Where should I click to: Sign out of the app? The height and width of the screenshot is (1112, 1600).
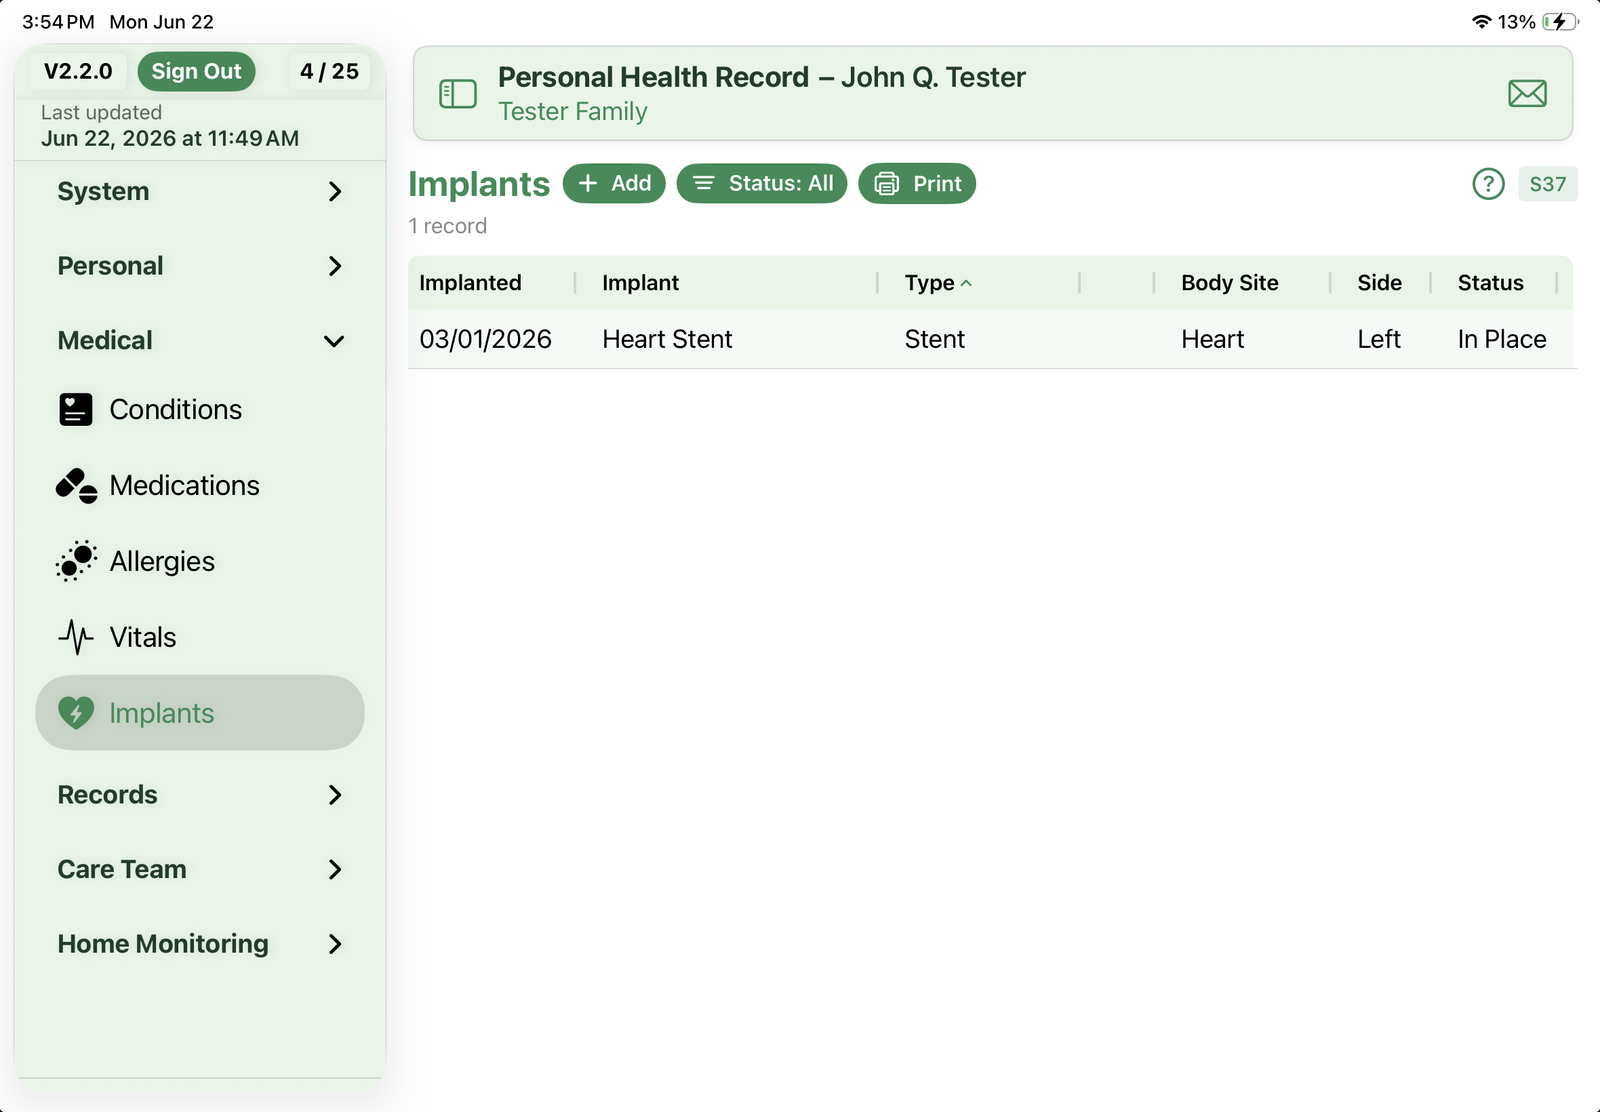point(196,72)
